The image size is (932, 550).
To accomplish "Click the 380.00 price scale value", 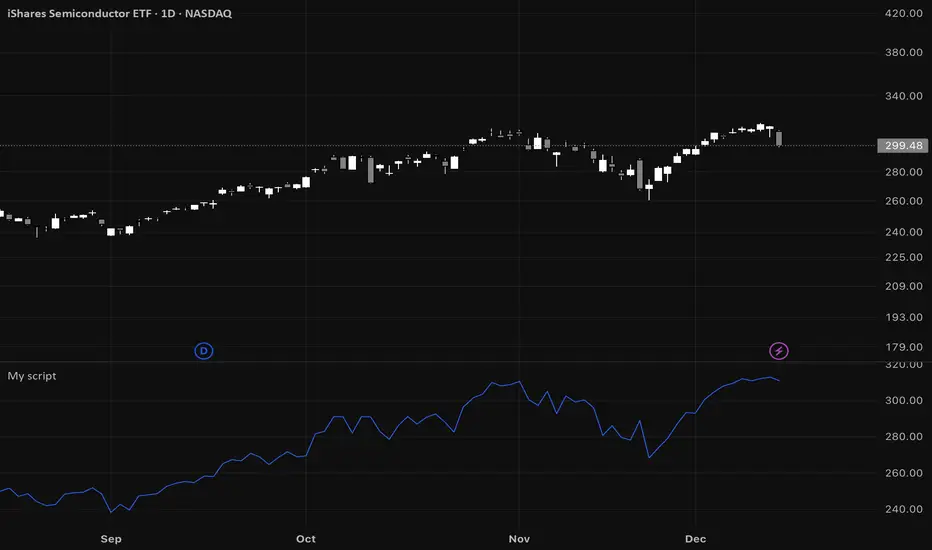I will click(903, 52).
